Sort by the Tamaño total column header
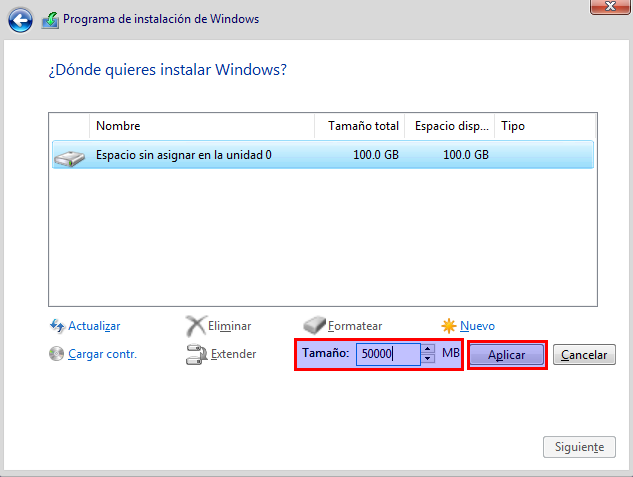The width and height of the screenshot is (633, 477). click(360, 126)
